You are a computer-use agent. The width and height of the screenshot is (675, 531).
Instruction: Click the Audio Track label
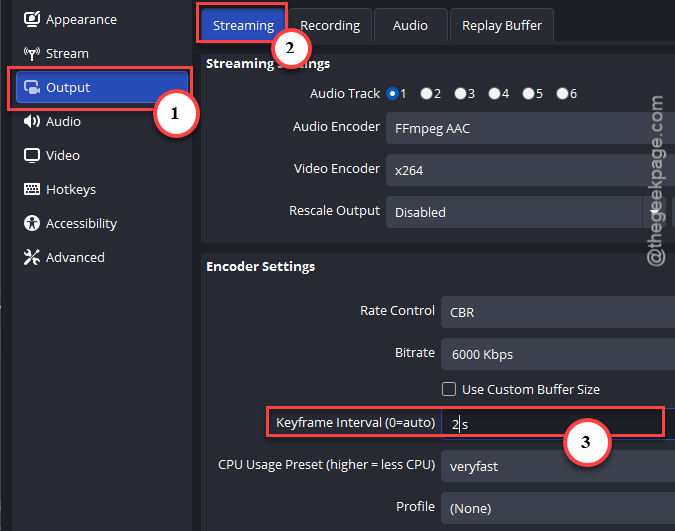(x=345, y=93)
